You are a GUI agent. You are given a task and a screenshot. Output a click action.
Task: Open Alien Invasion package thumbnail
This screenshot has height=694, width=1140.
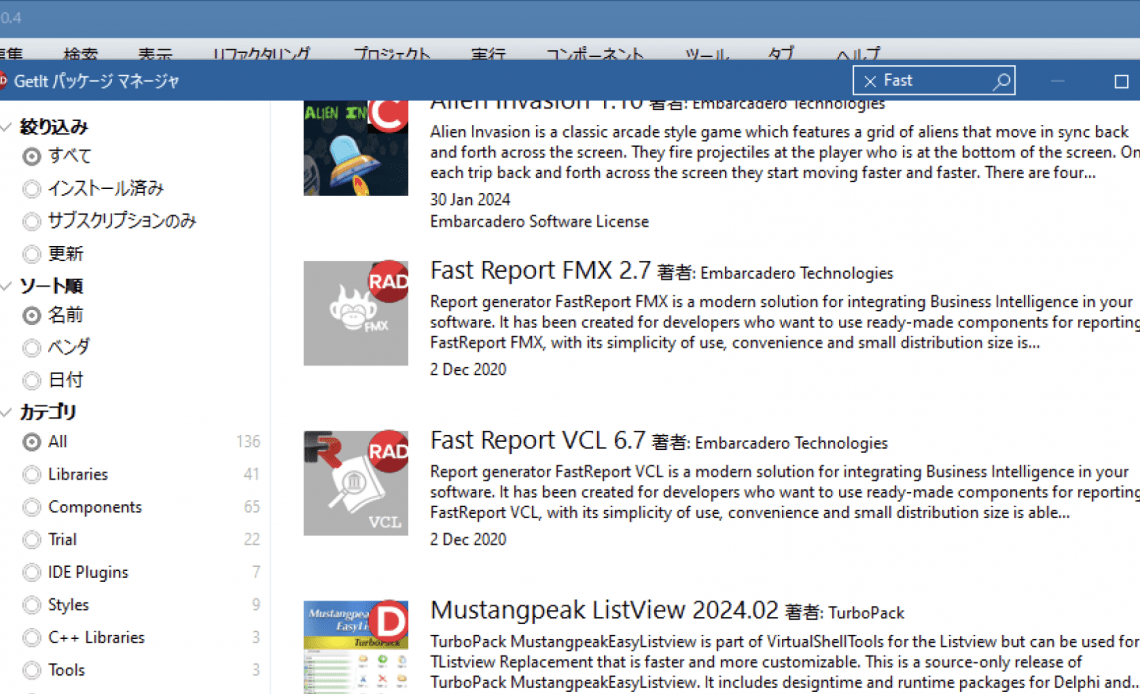tap(356, 148)
